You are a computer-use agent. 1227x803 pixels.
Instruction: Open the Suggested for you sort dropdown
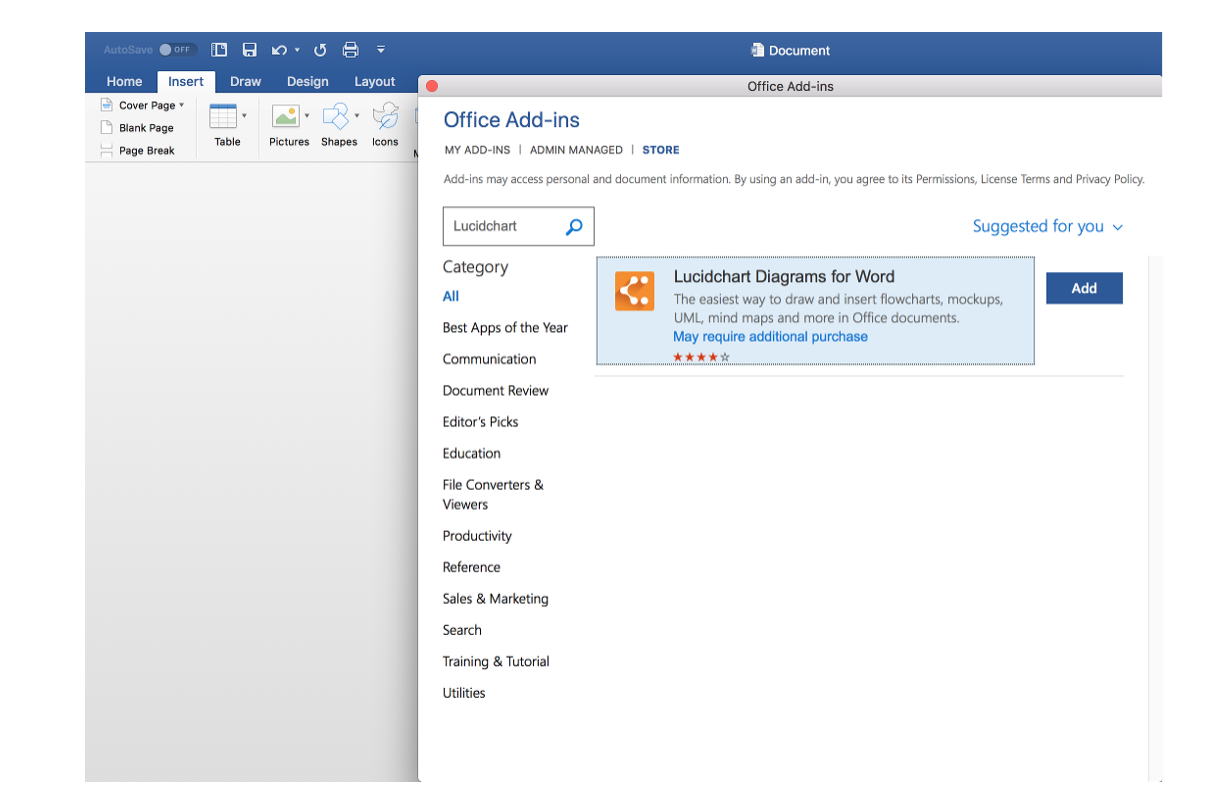click(1048, 226)
